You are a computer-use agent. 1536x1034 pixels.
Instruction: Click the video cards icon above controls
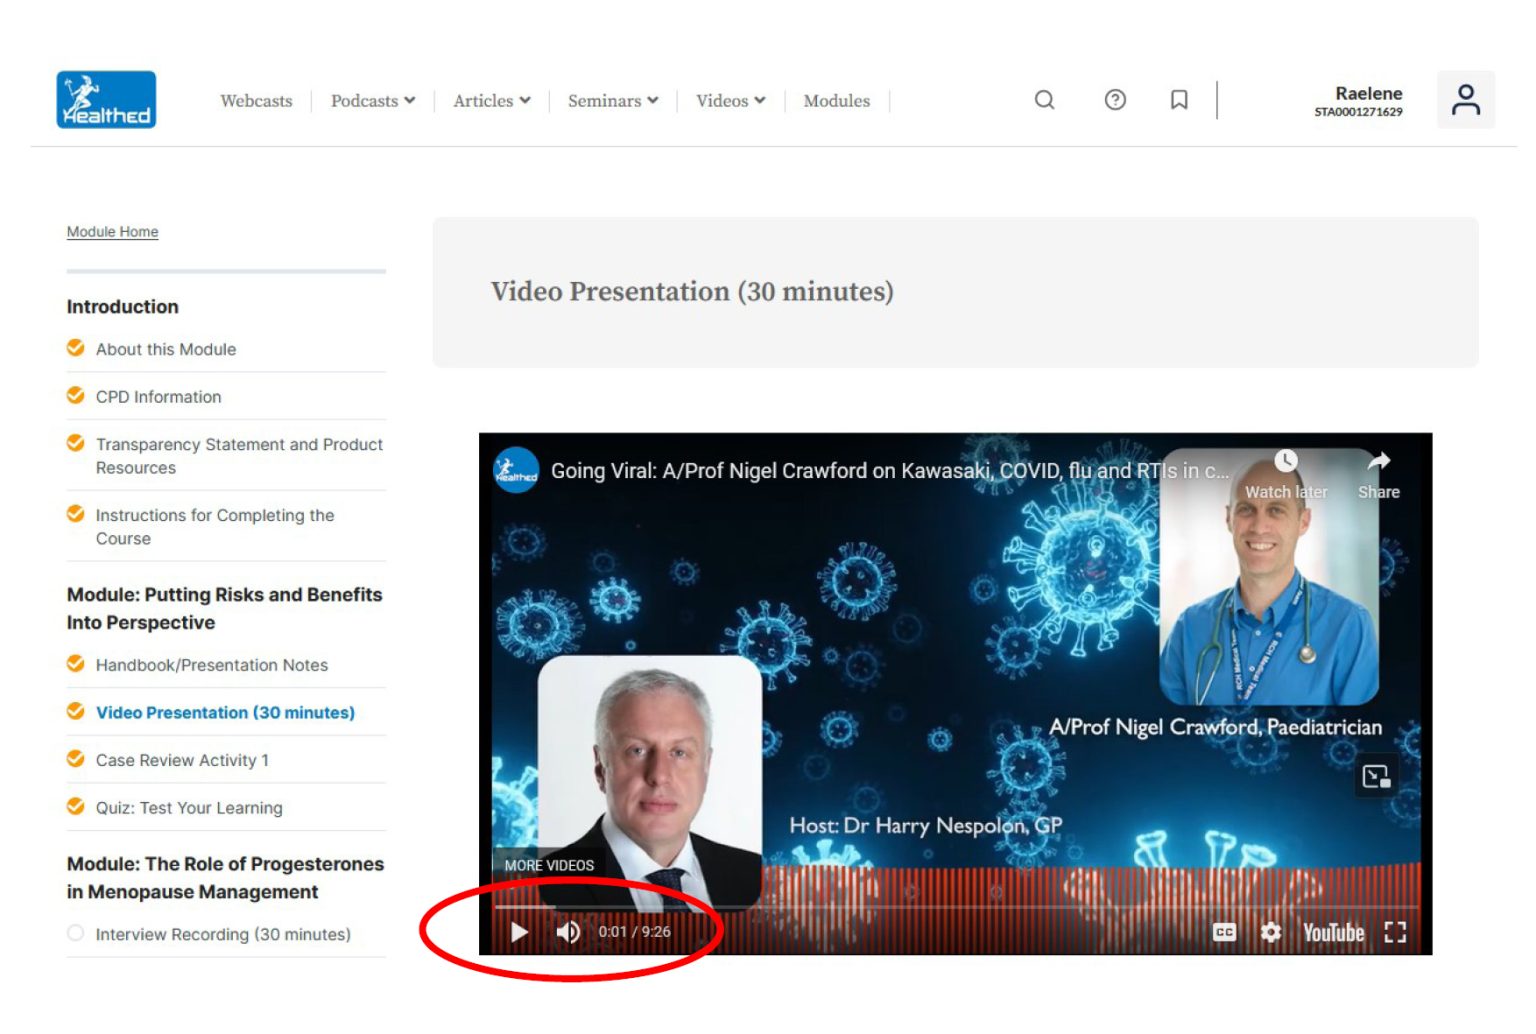1376,776
